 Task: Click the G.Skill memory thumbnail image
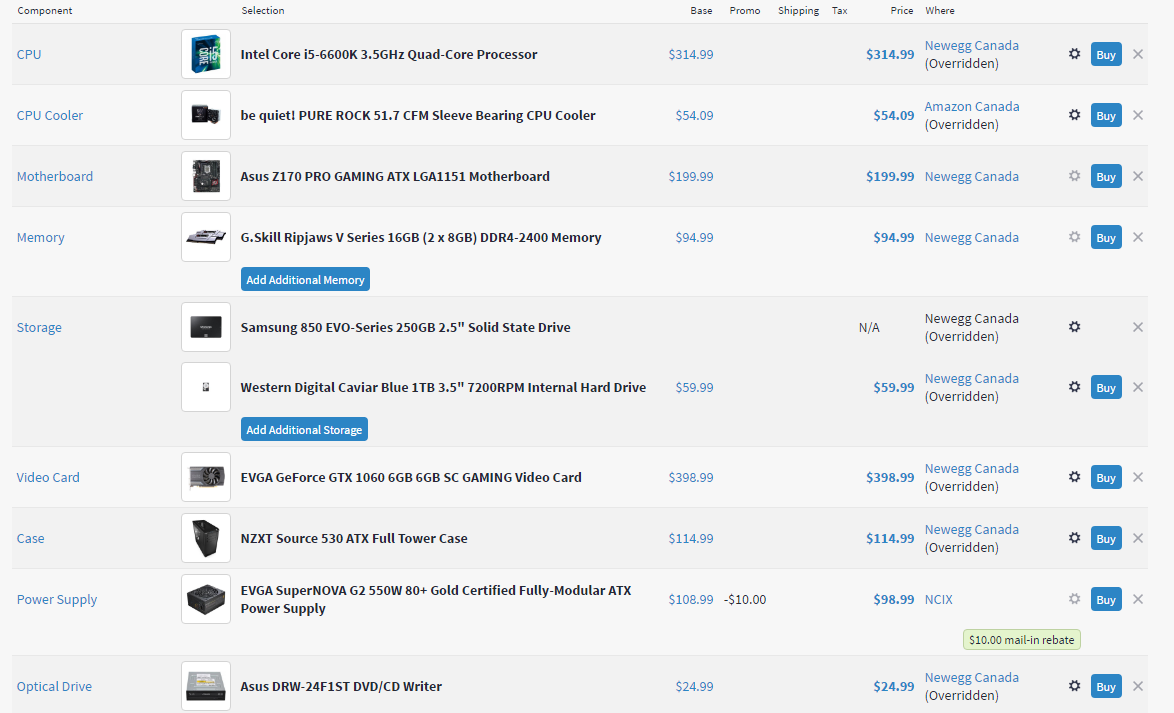206,237
